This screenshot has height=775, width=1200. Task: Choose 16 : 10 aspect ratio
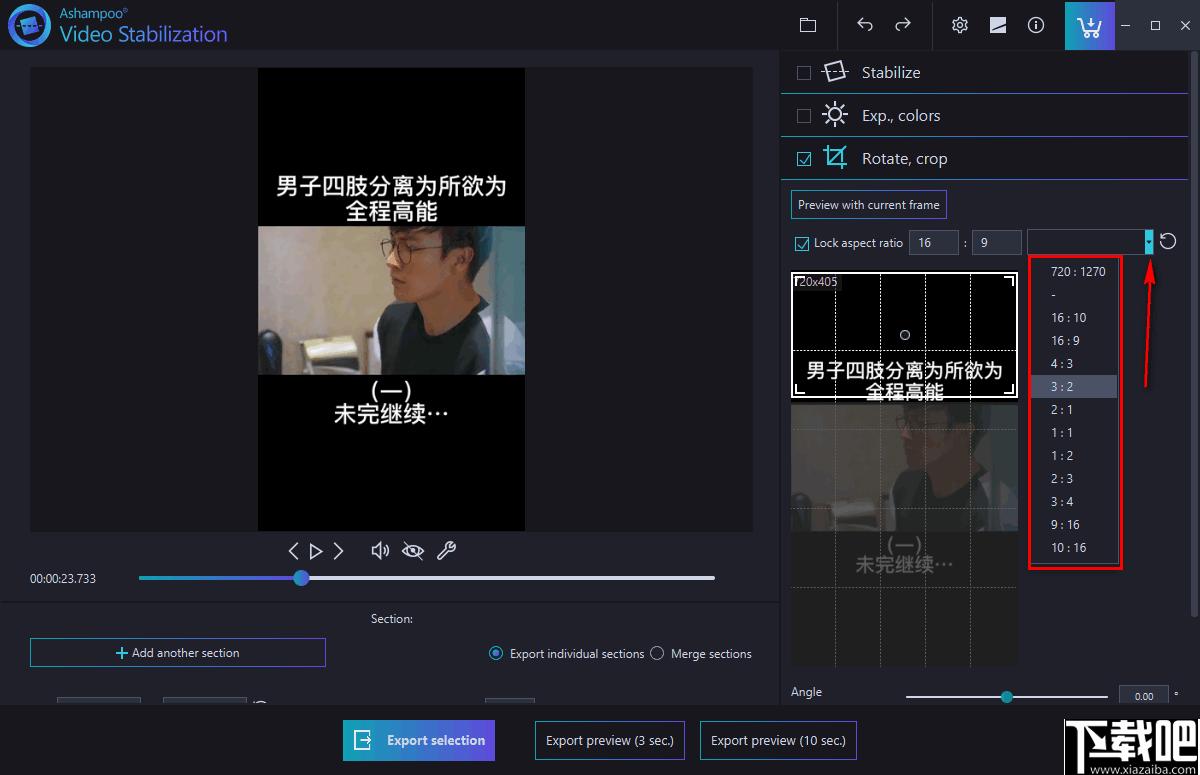[1074, 318]
